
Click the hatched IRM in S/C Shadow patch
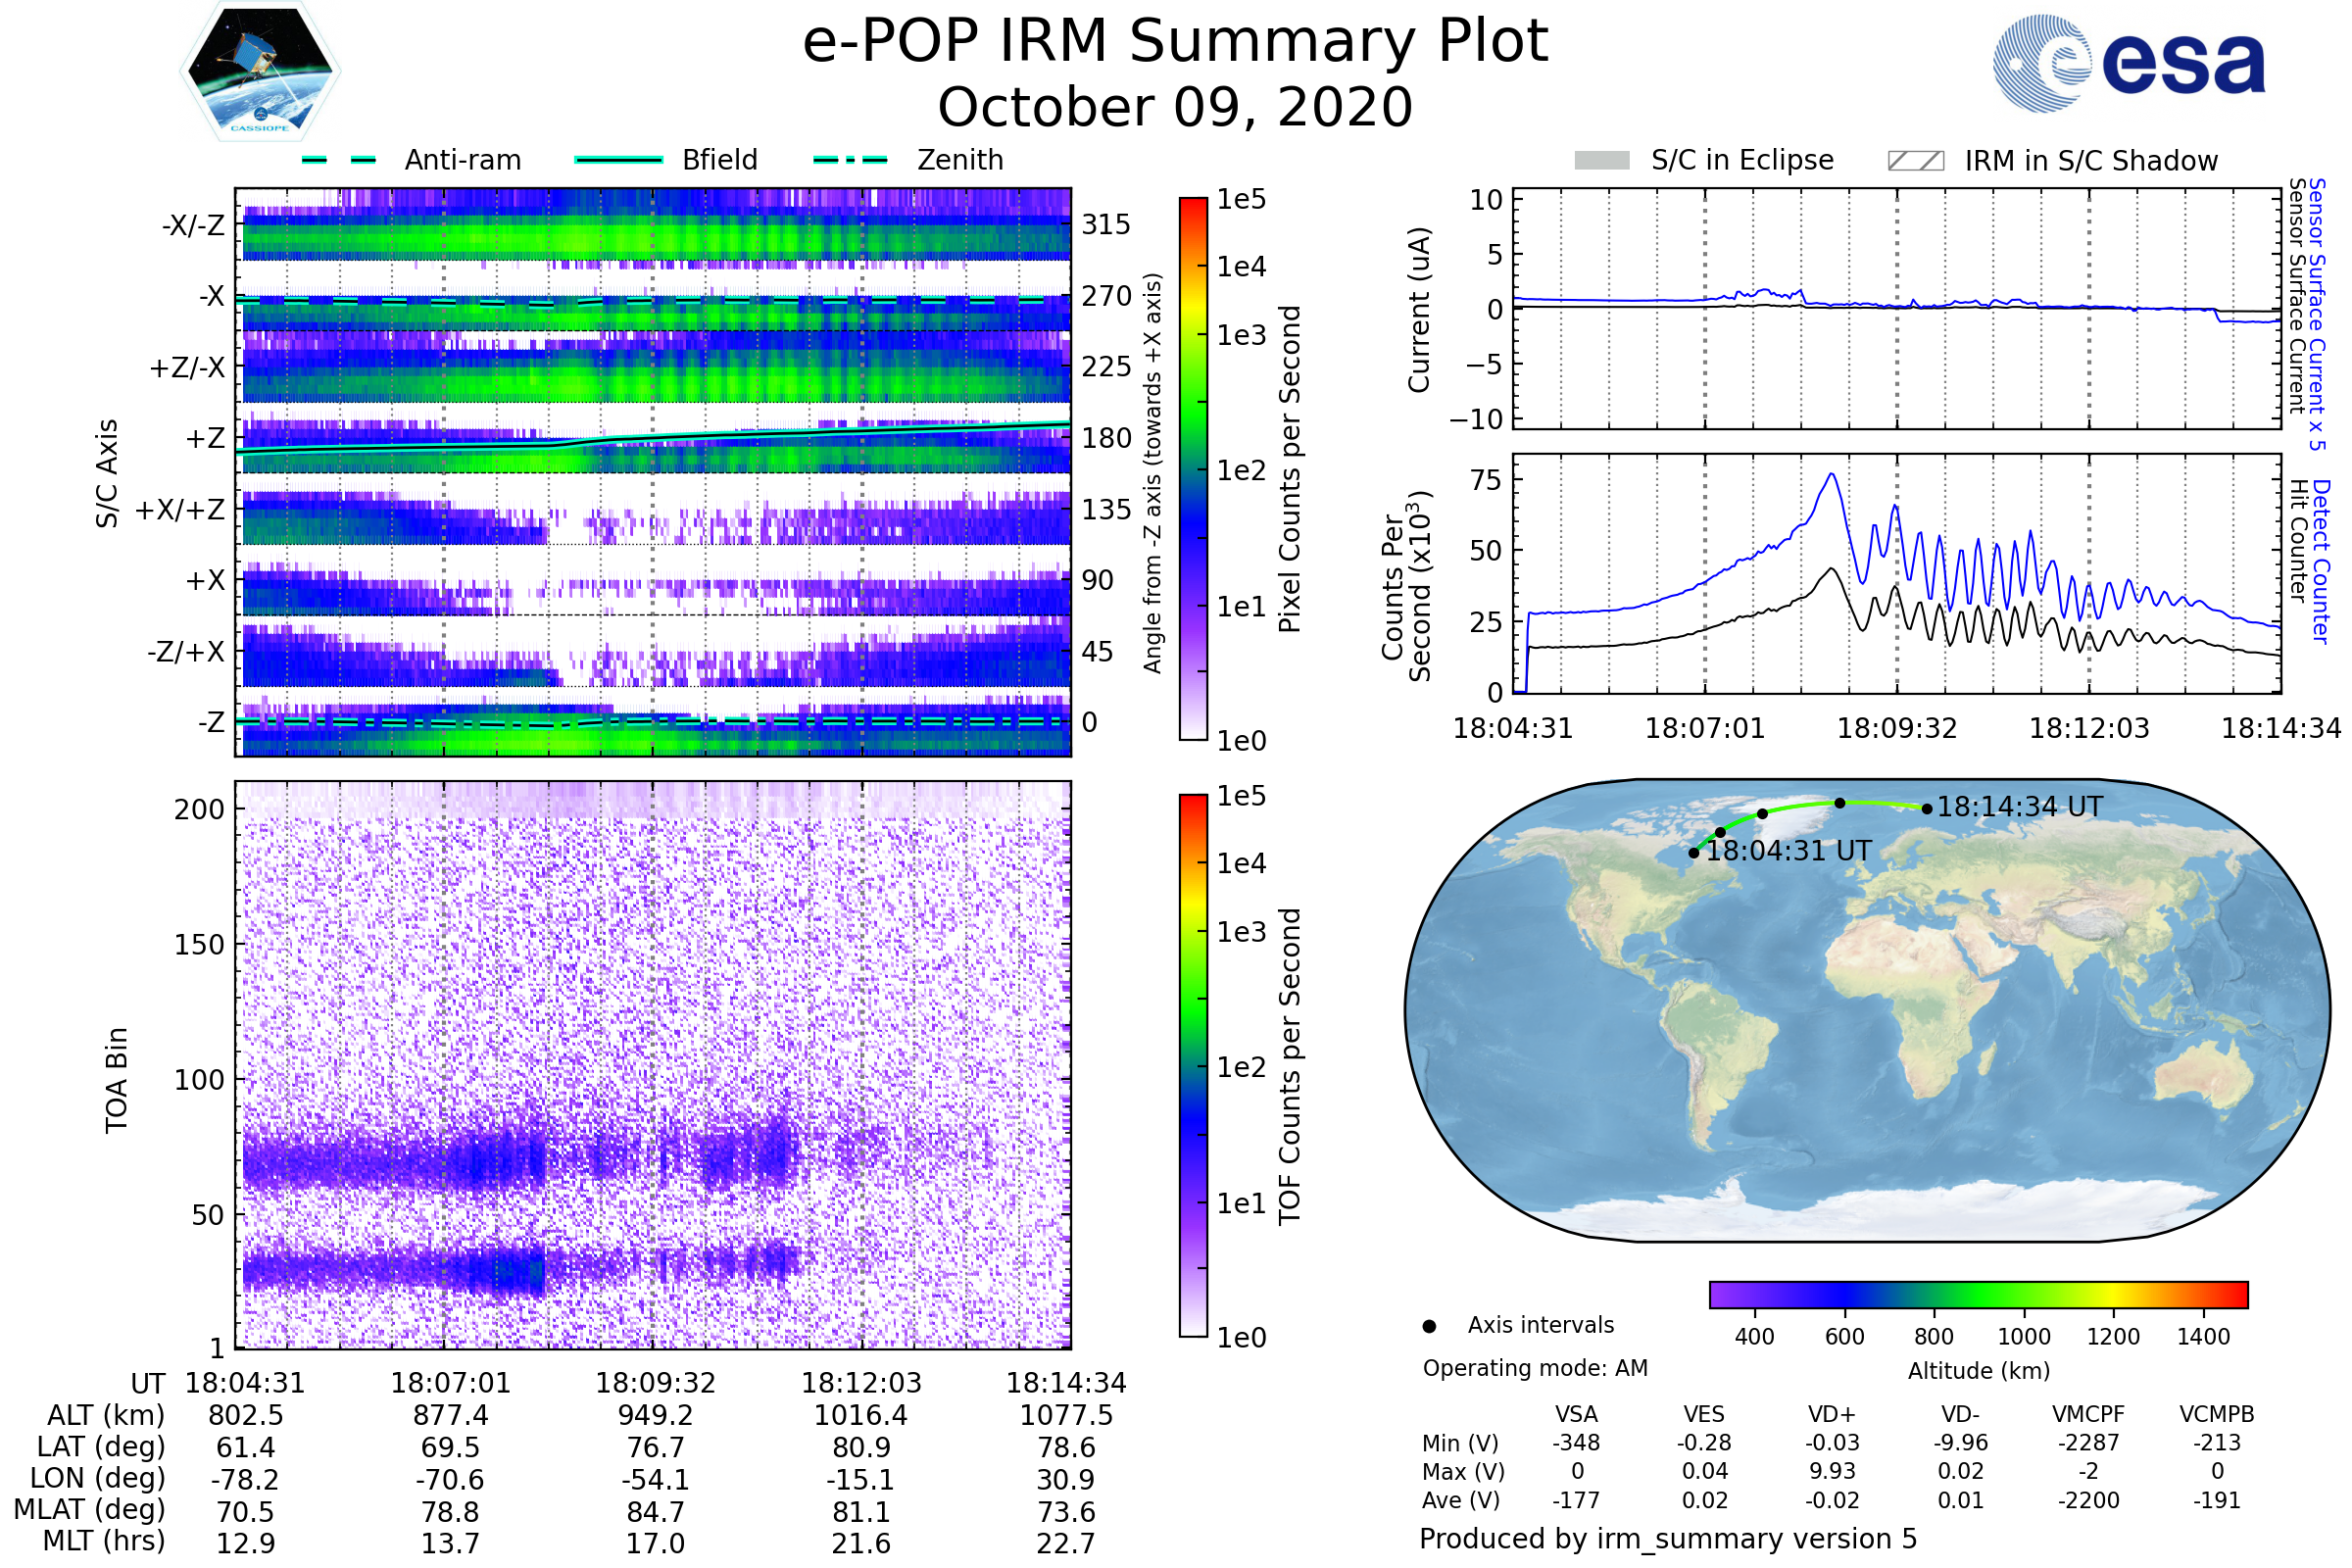pyautogui.click(x=1915, y=161)
